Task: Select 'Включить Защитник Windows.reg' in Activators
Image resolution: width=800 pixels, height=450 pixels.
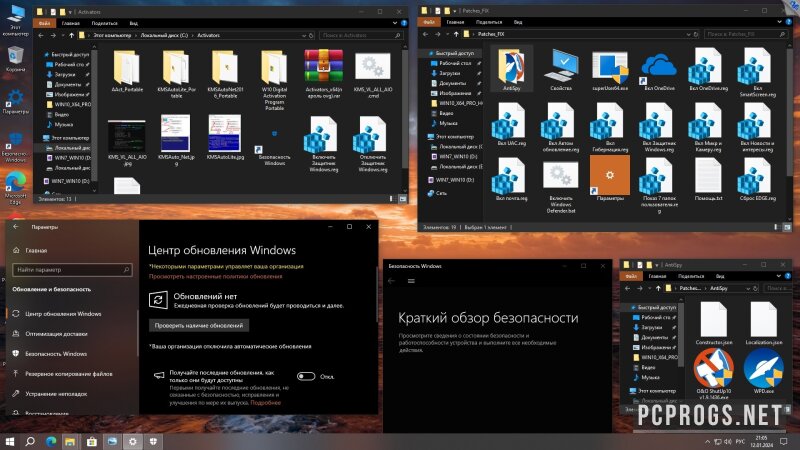Action: click(323, 144)
